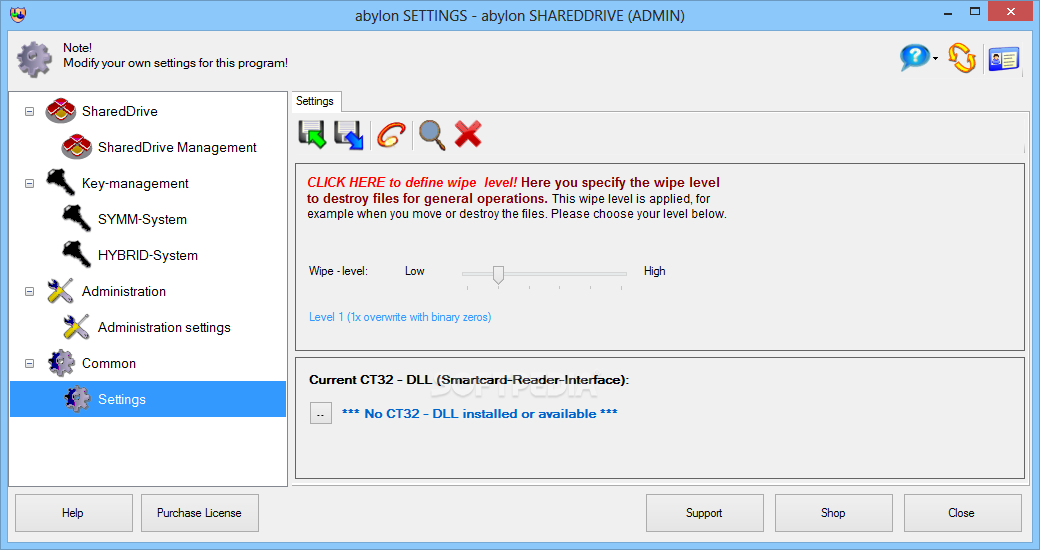1040x550 pixels.
Task: Select the Key-management tree label
Action: click(135, 183)
